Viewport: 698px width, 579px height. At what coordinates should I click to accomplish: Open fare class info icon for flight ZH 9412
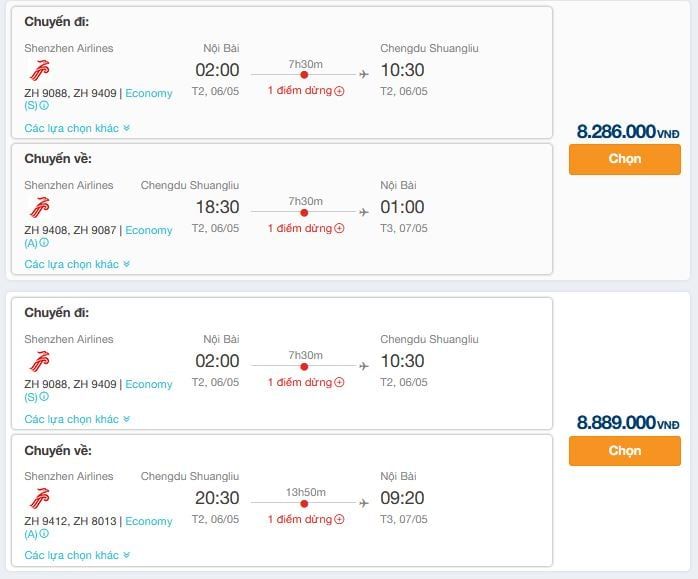pos(44,534)
